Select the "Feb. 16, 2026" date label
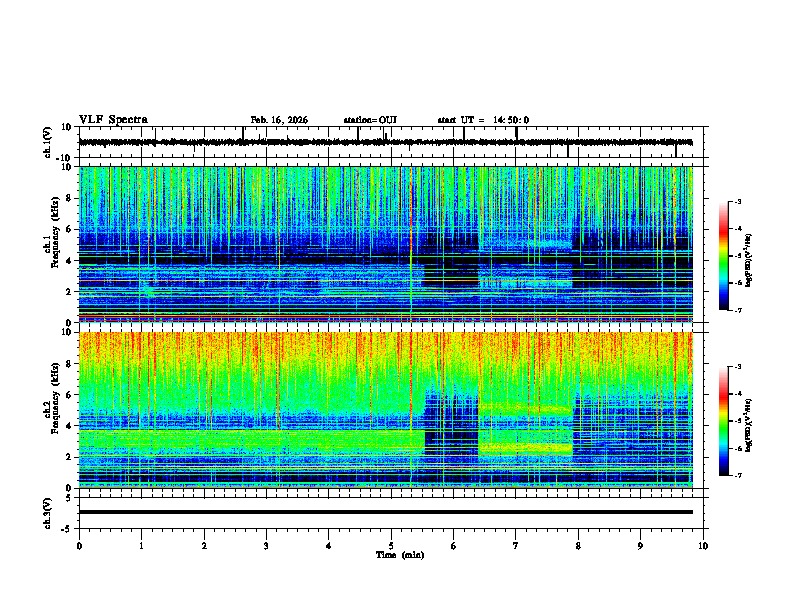This screenshot has height=612, width=792. pyautogui.click(x=279, y=120)
